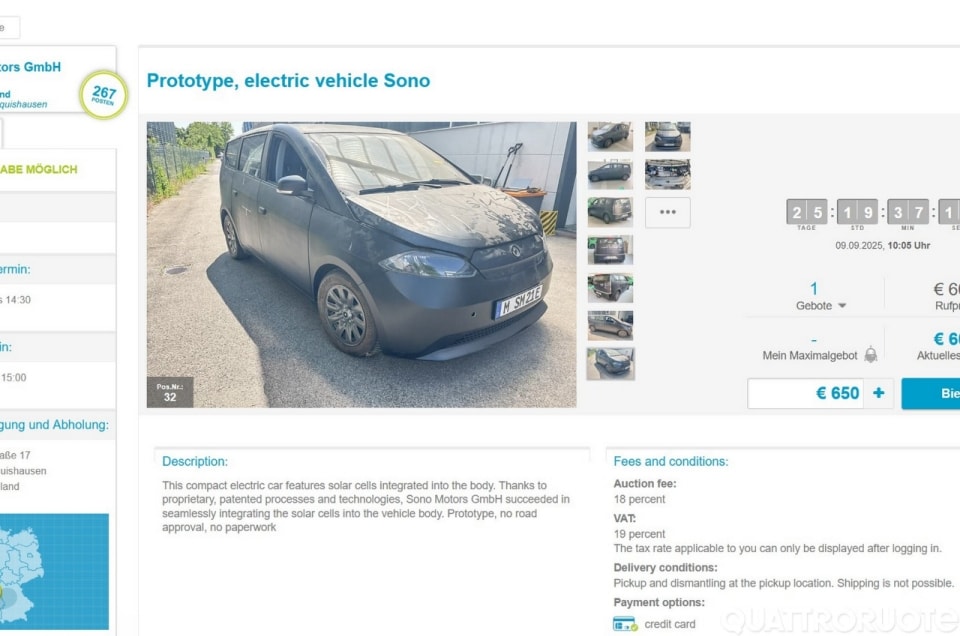View the side-profile car thumbnail
This screenshot has height=636, width=960.
coord(610,174)
